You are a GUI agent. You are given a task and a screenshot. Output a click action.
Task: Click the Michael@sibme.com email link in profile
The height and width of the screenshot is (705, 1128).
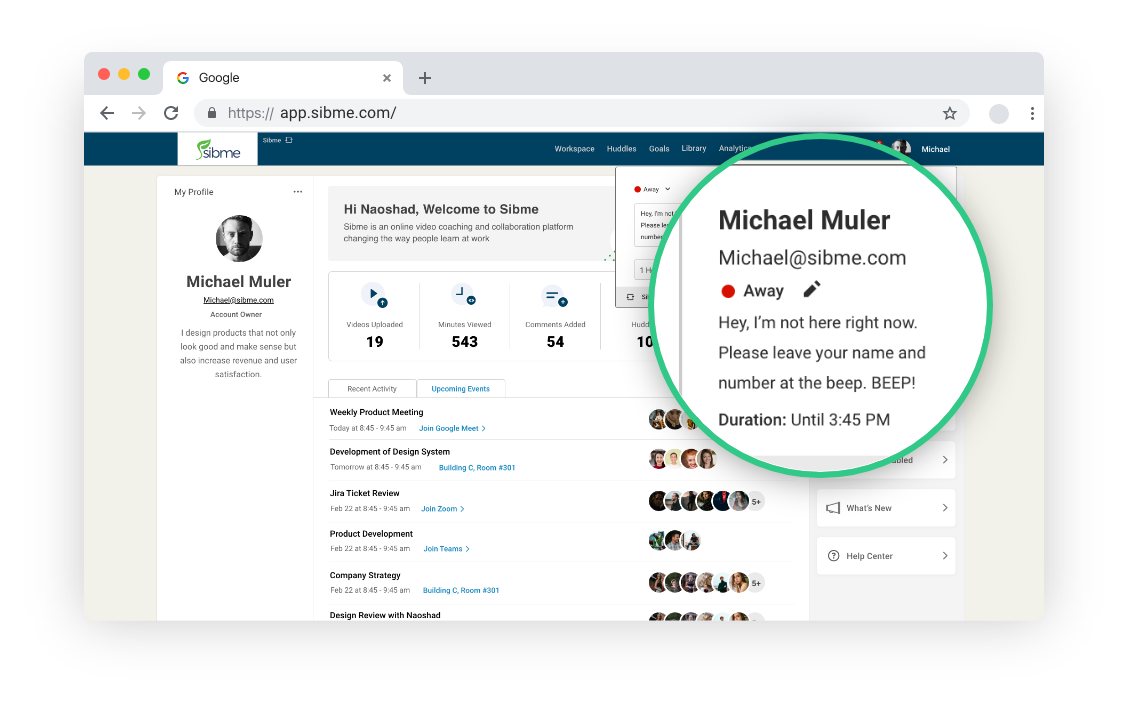238,300
